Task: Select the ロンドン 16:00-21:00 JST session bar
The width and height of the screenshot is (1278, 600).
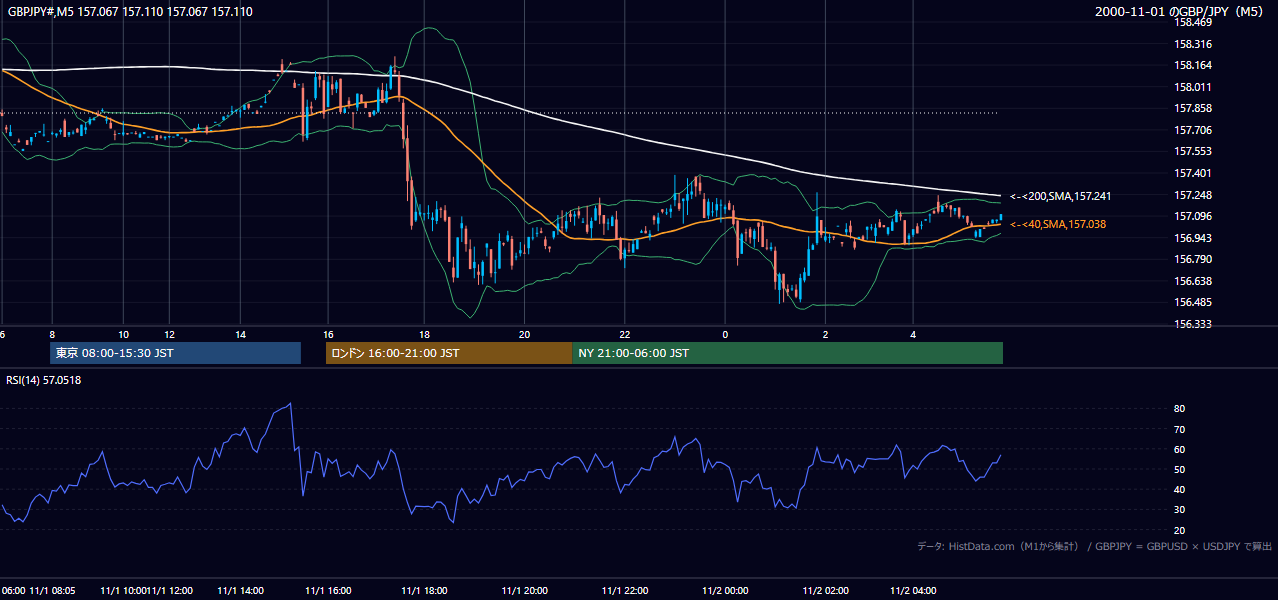Action: click(x=449, y=353)
